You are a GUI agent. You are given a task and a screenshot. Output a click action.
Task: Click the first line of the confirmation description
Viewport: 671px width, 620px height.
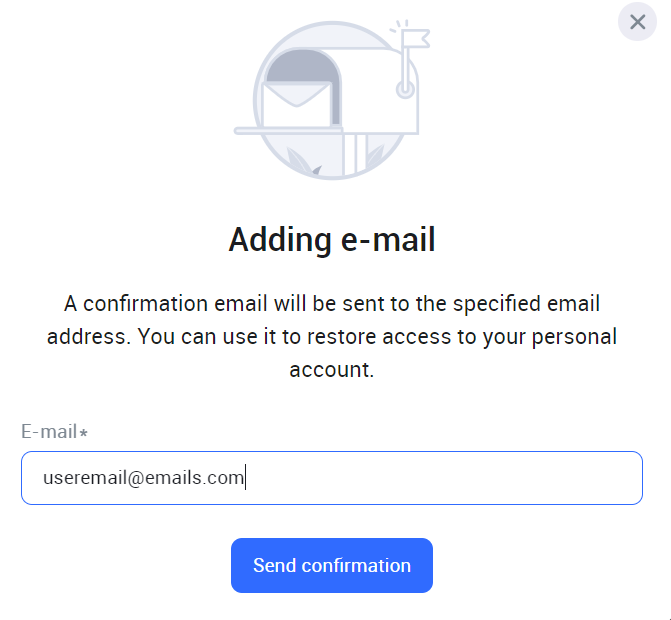(x=332, y=302)
